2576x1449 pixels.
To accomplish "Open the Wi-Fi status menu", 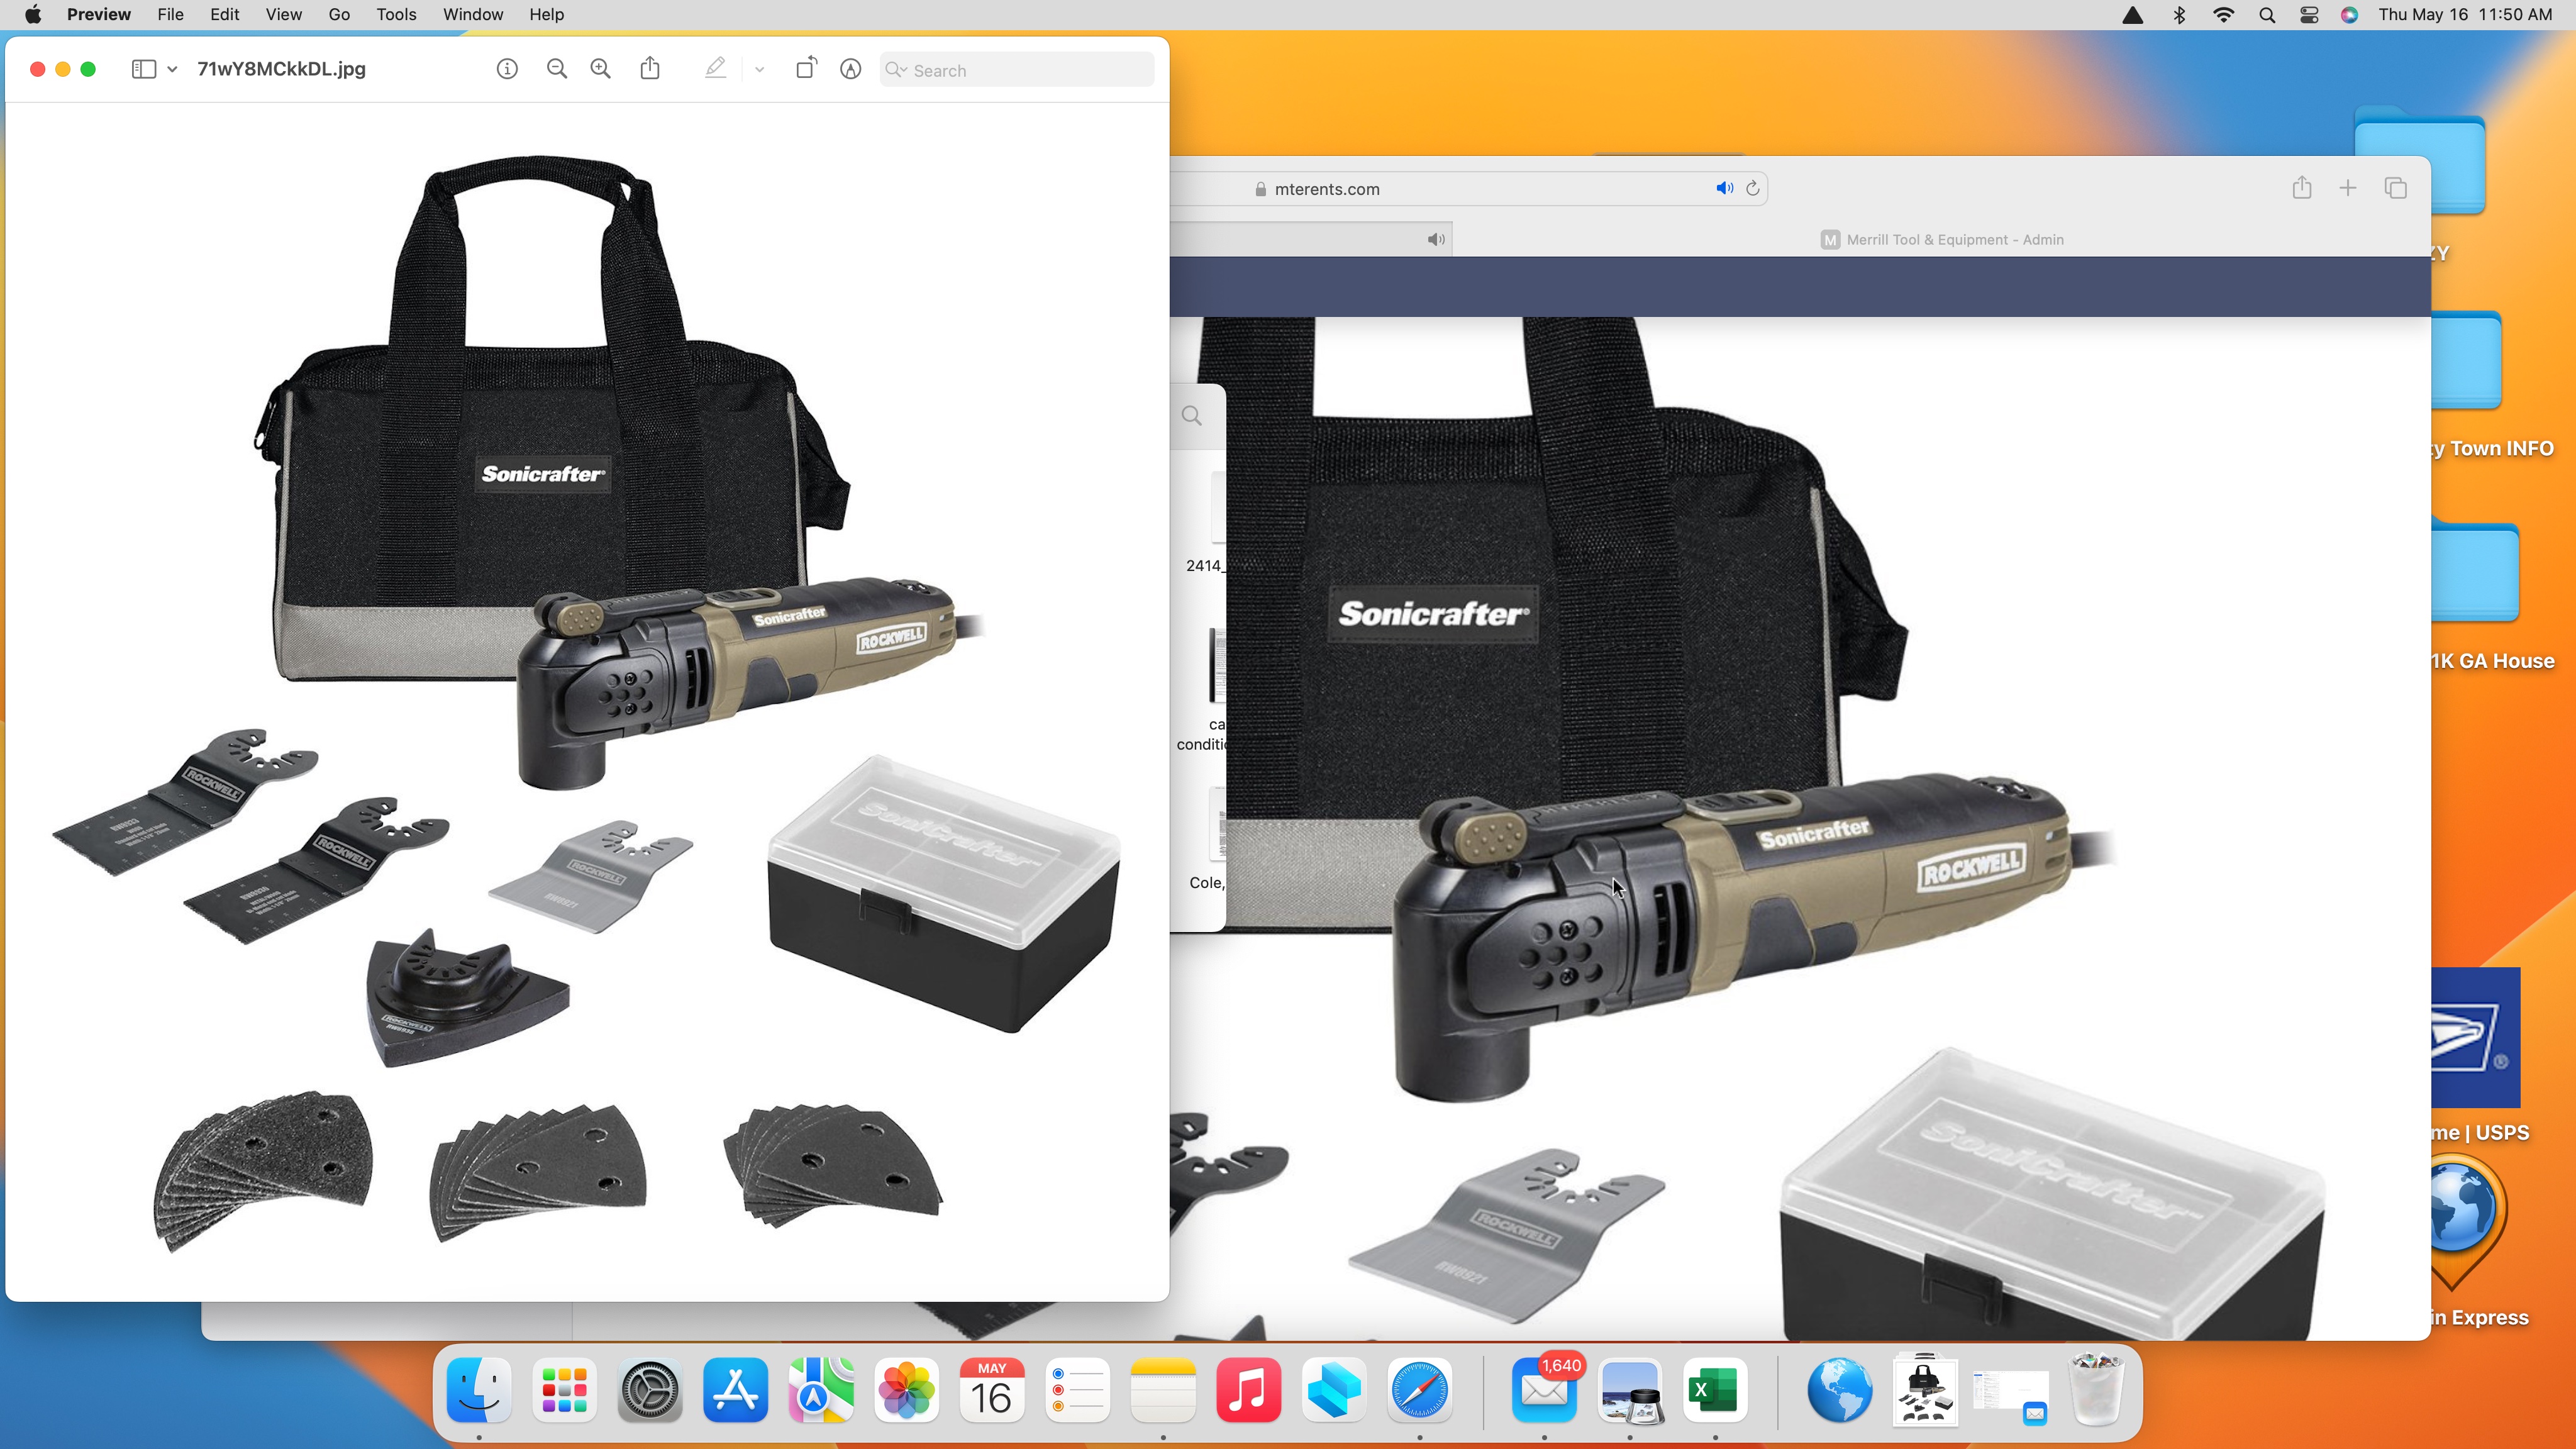I will tap(2223, 15).
